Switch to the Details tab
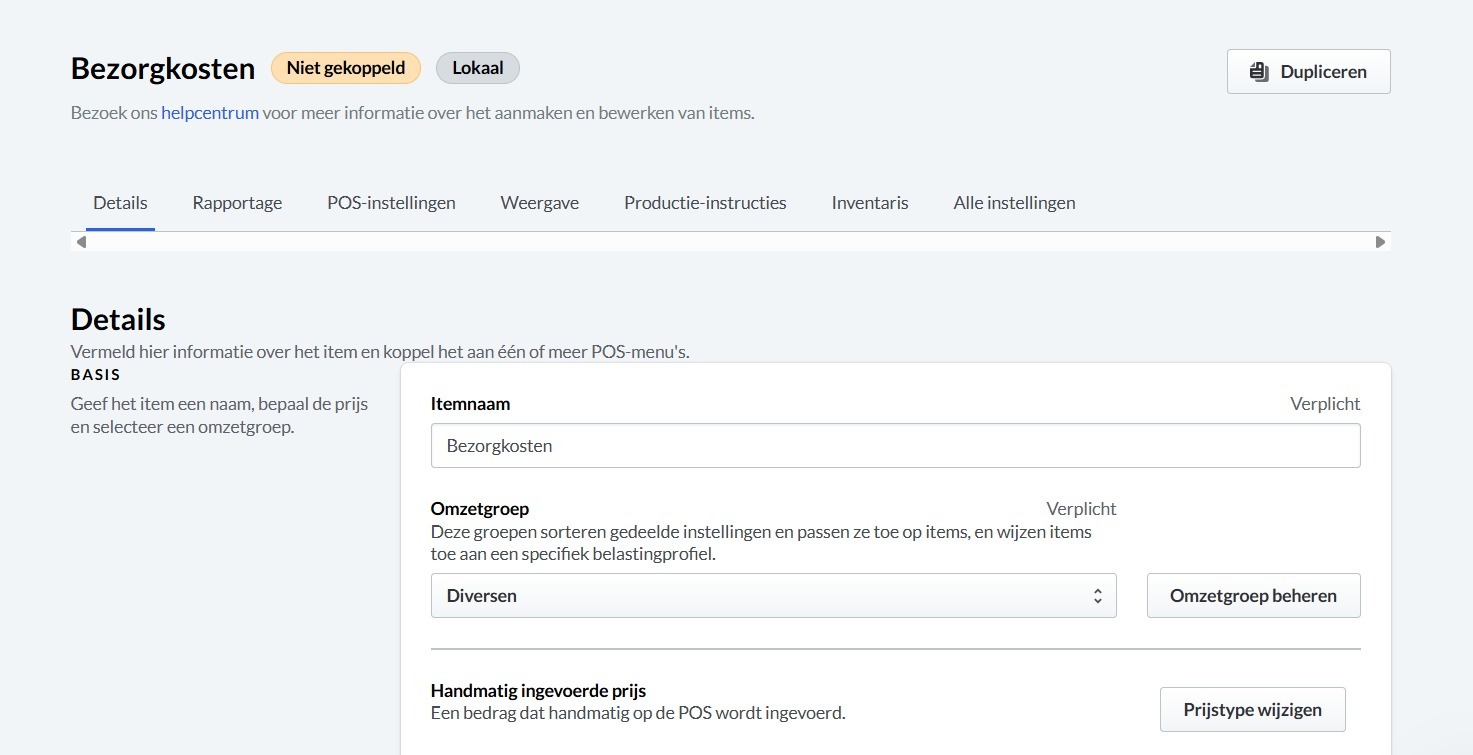The height and width of the screenshot is (755, 1473). [x=120, y=203]
